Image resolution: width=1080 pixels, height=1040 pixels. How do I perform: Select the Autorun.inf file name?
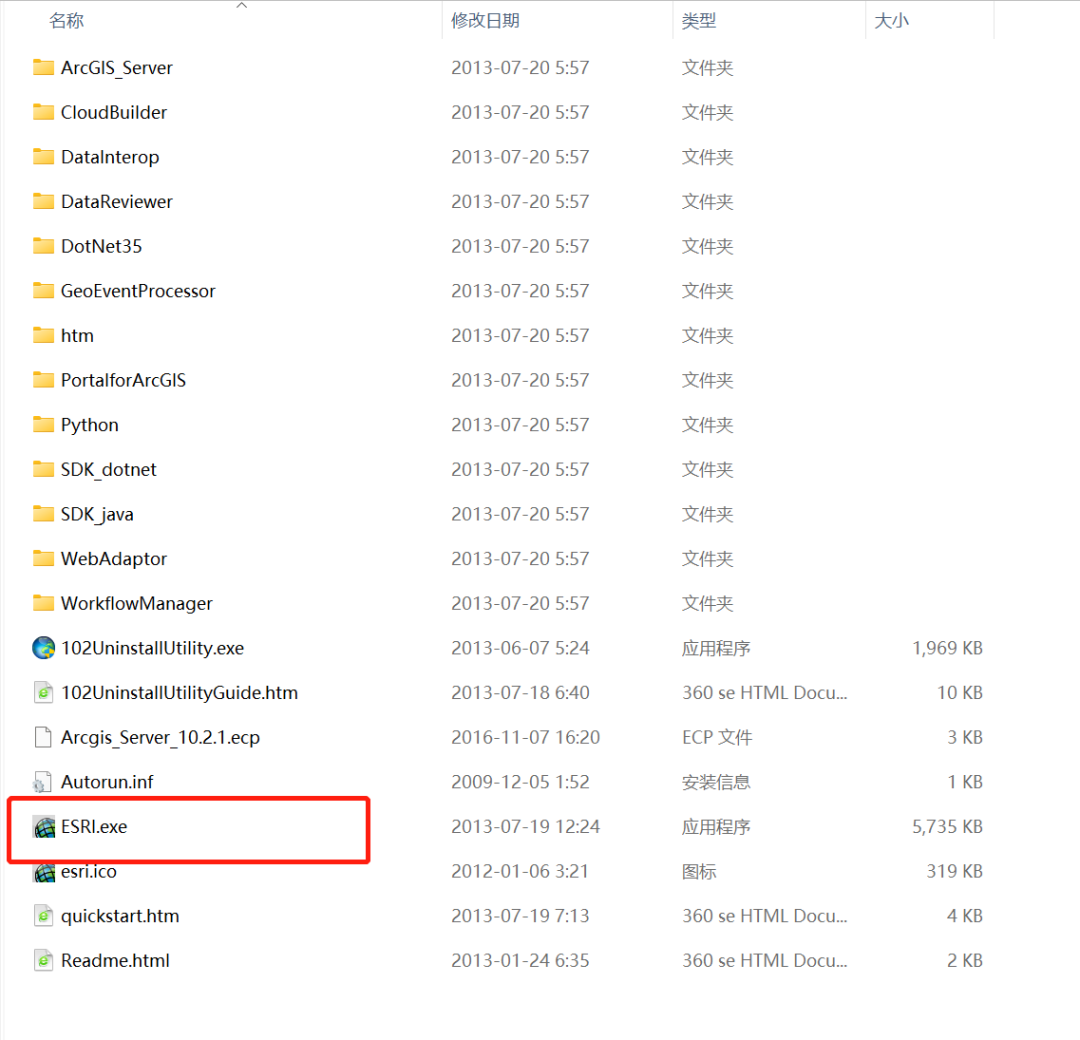(x=107, y=782)
